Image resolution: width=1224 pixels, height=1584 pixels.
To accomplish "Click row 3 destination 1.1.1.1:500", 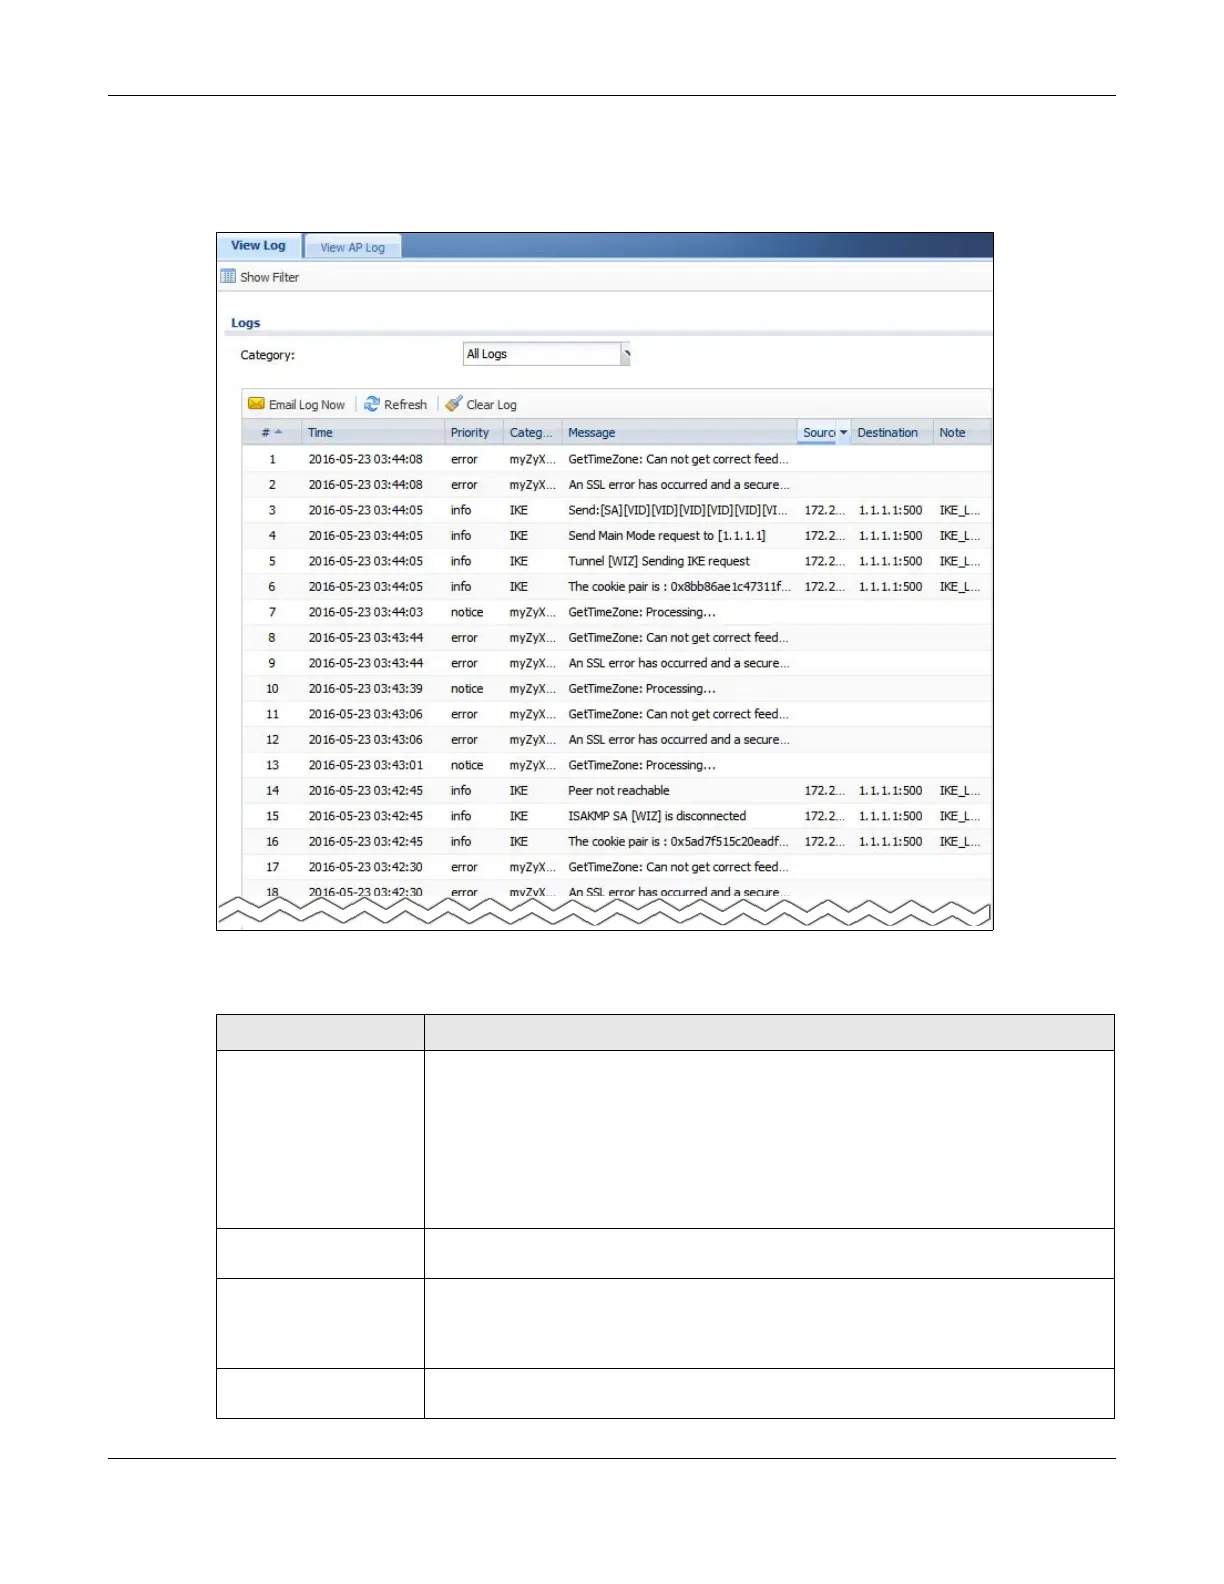I will [890, 510].
